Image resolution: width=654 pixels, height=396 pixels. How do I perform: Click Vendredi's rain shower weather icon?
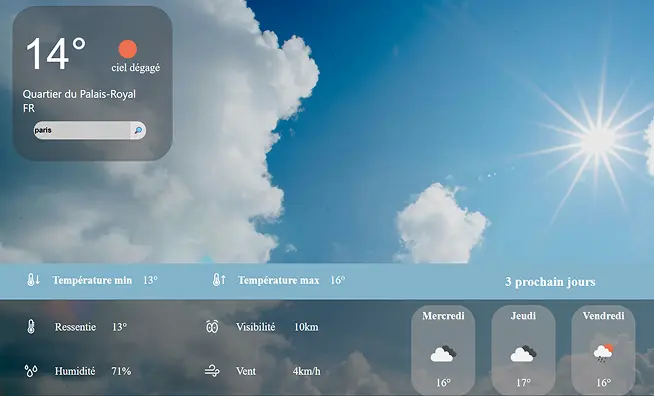(x=603, y=353)
